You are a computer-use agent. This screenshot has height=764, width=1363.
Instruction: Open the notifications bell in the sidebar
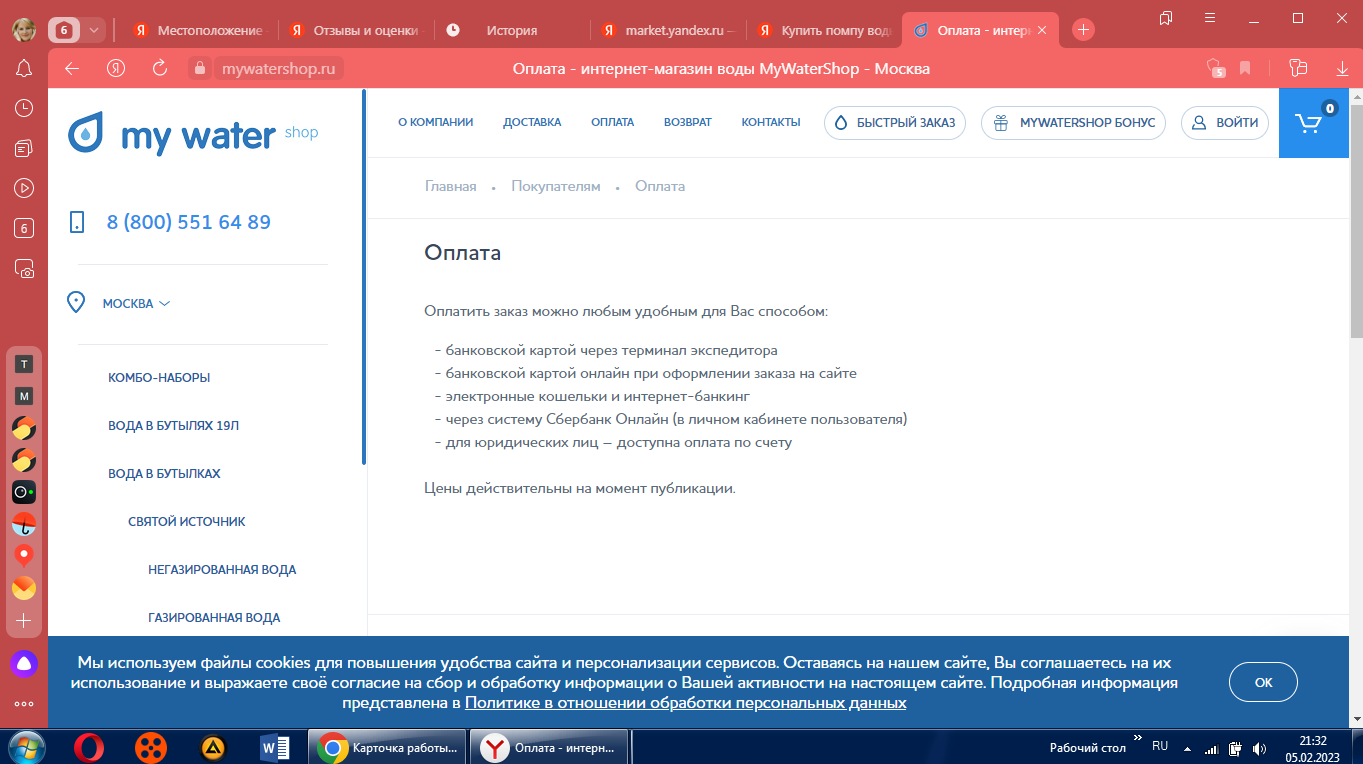coord(24,68)
